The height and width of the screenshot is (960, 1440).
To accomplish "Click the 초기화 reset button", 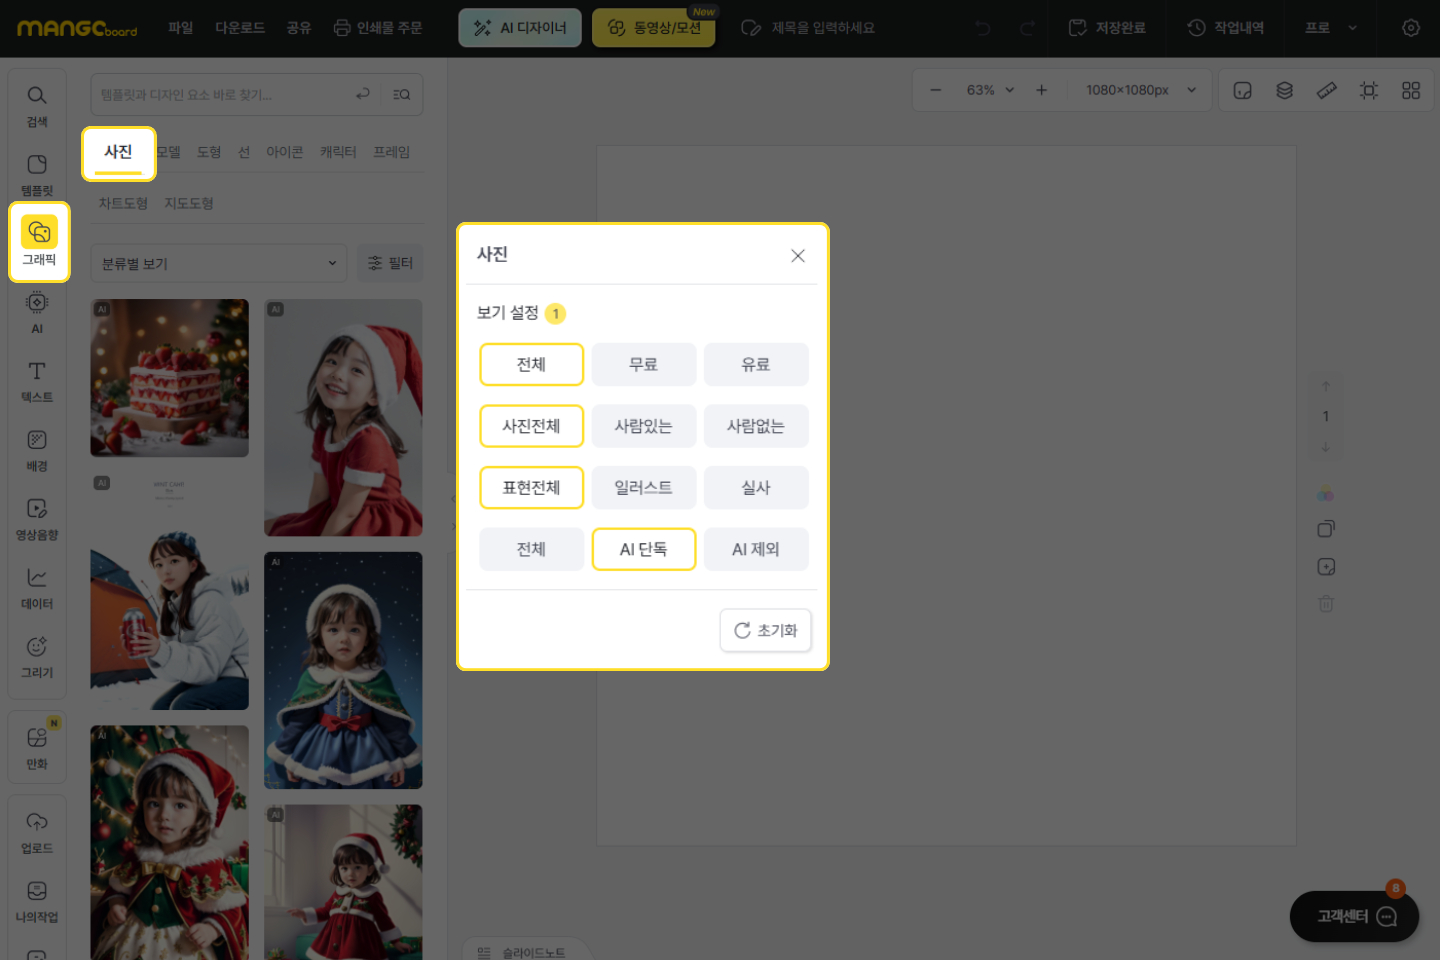I will click(765, 631).
